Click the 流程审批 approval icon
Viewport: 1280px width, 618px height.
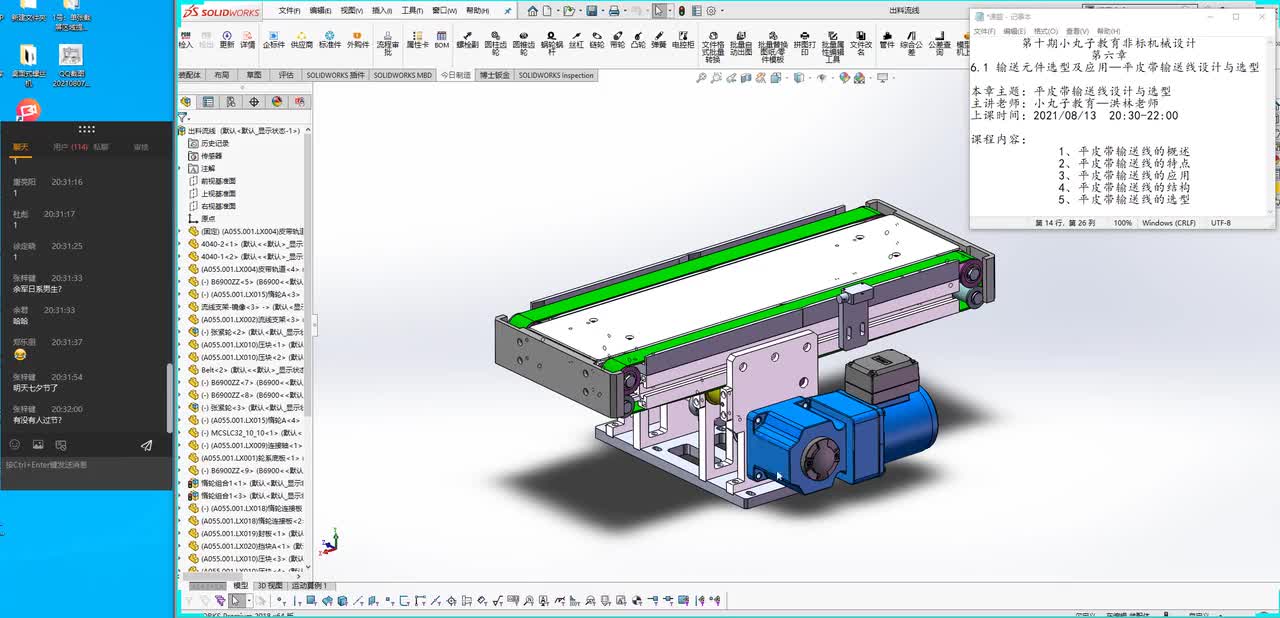[x=388, y=42]
